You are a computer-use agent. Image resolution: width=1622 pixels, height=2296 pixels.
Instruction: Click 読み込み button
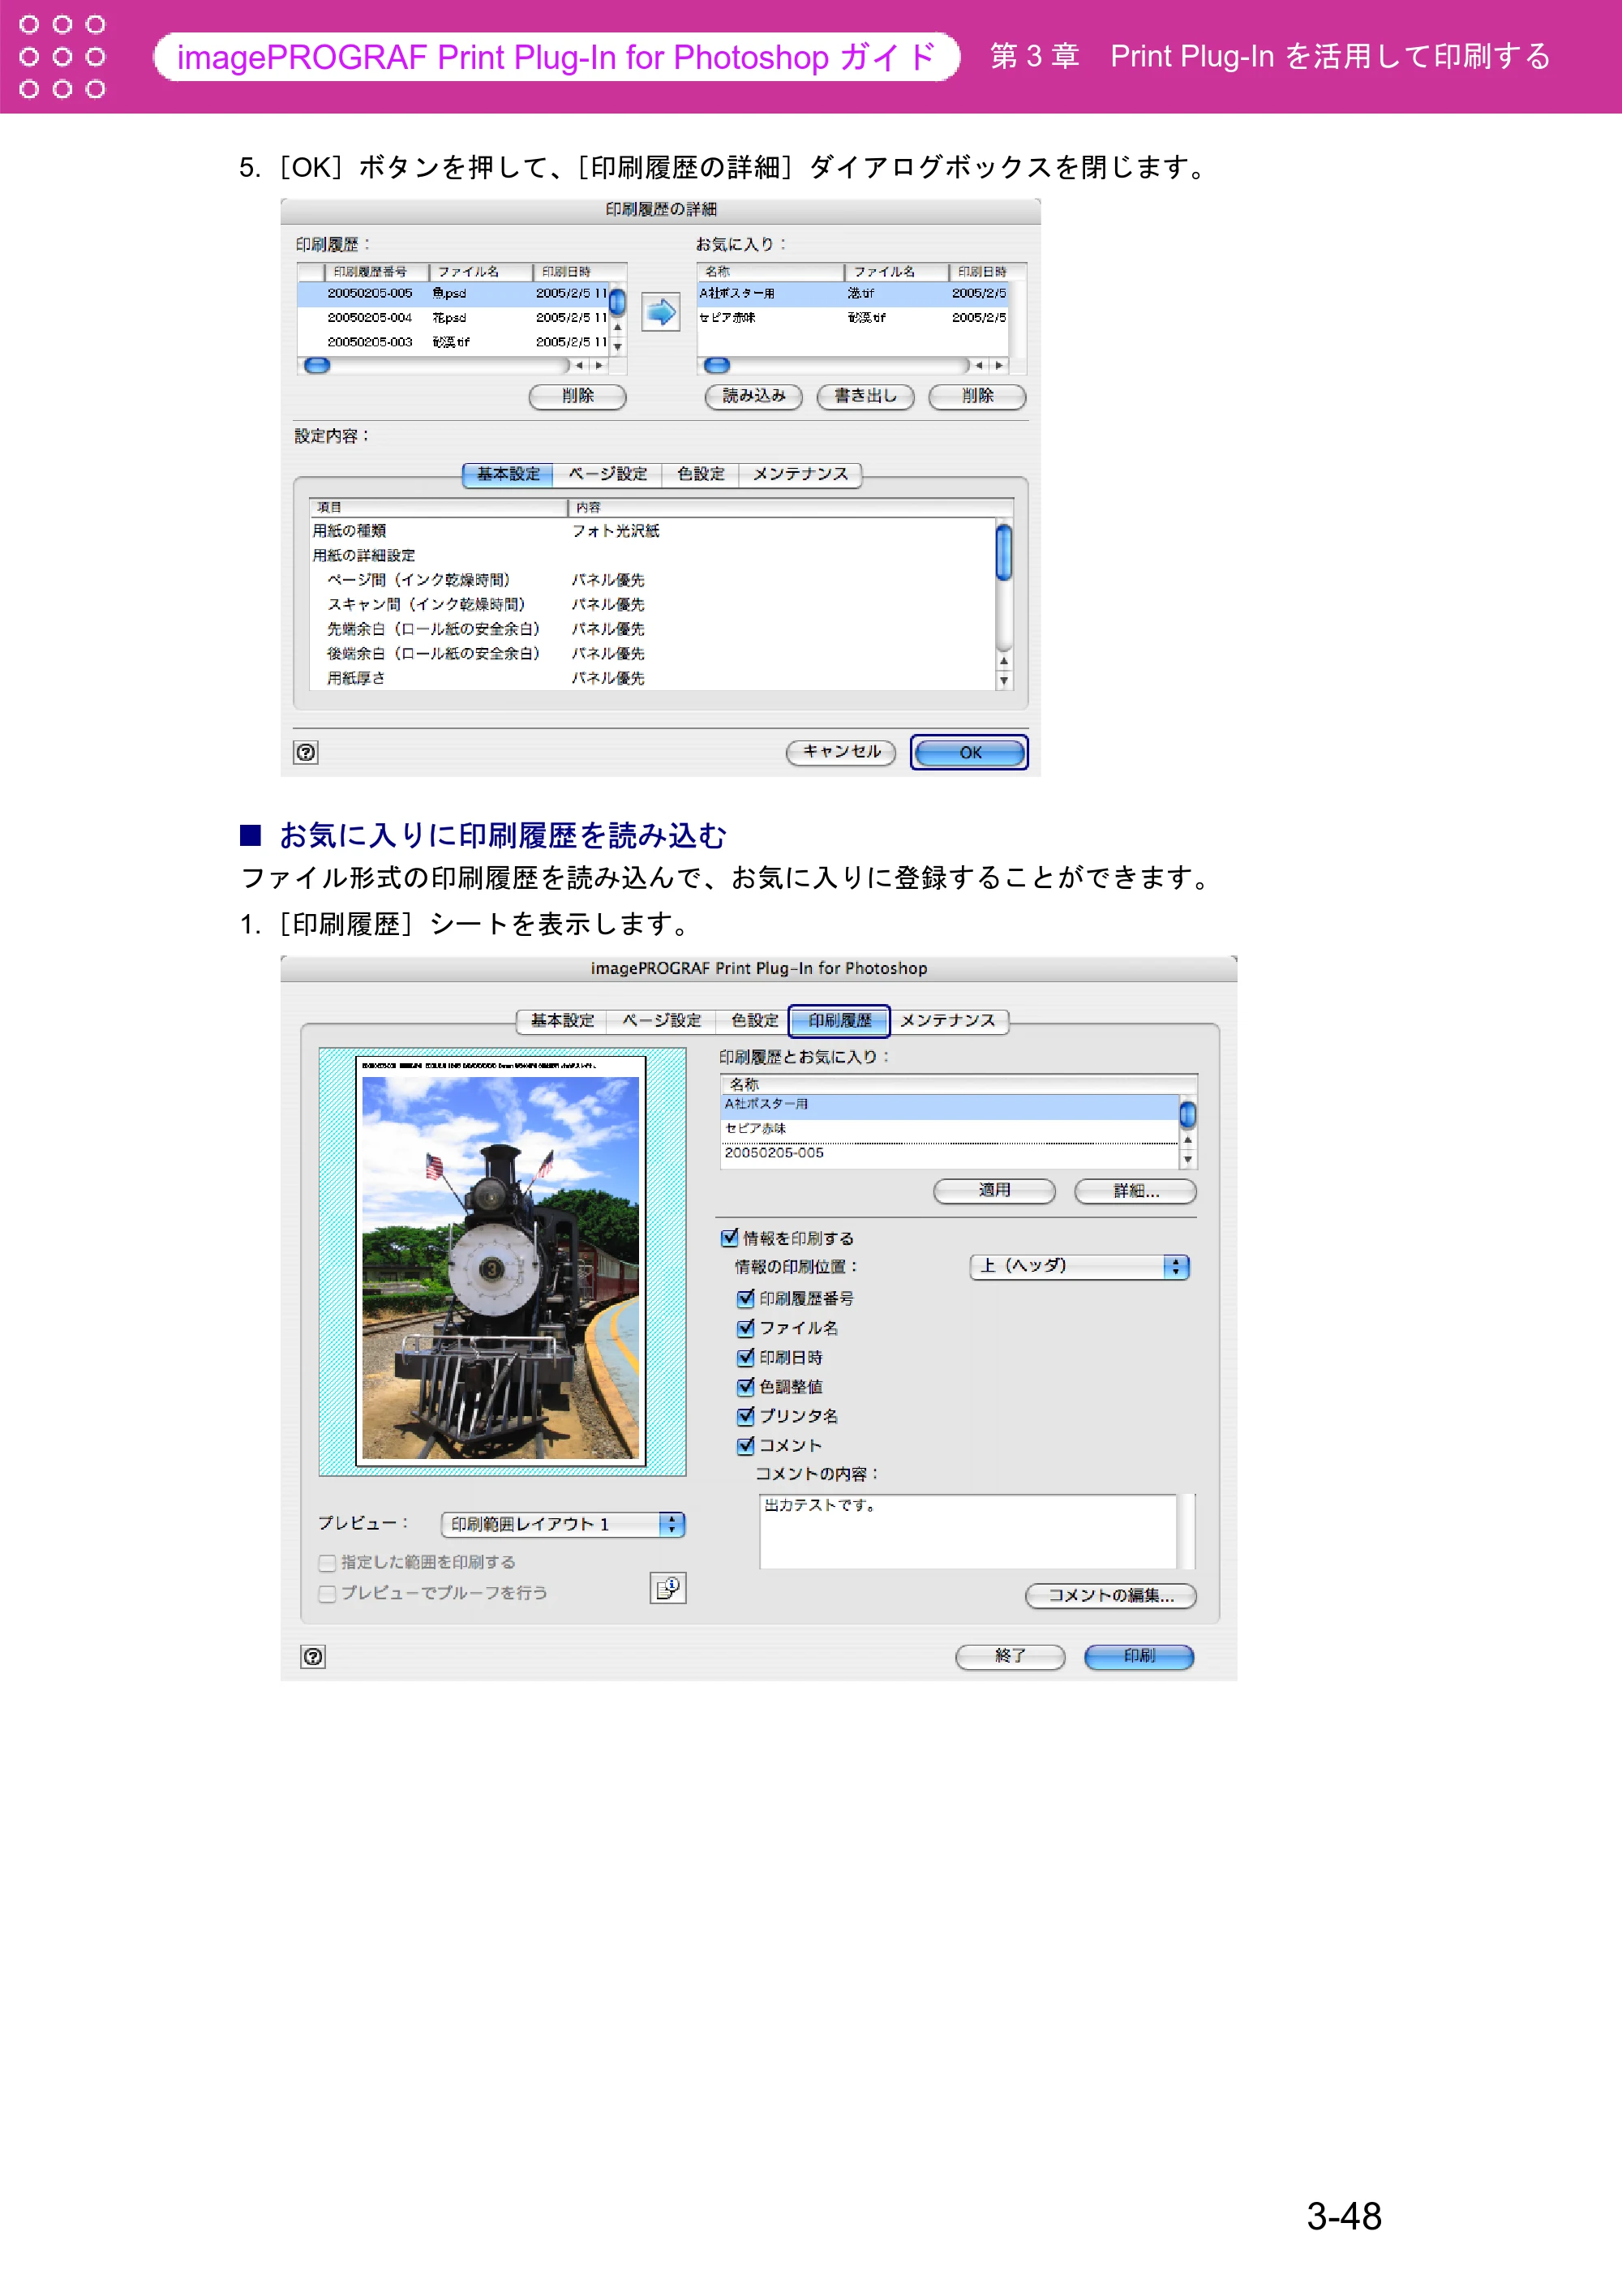tap(754, 396)
